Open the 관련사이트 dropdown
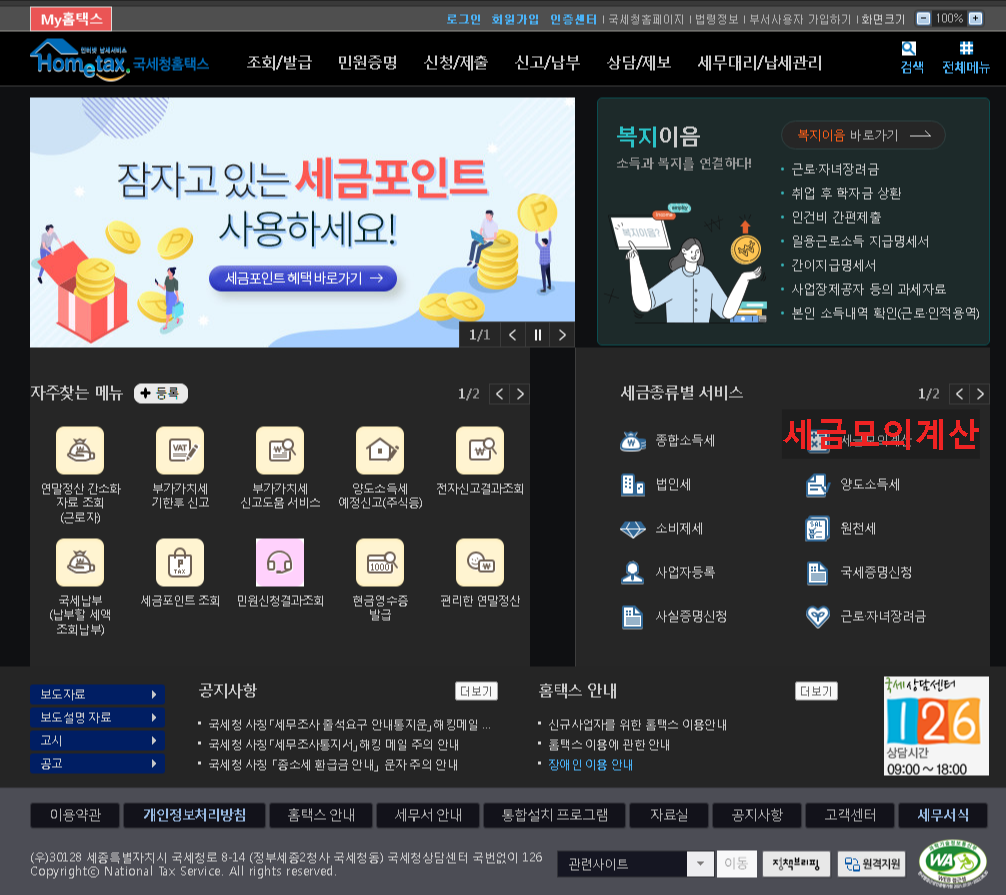 636,864
